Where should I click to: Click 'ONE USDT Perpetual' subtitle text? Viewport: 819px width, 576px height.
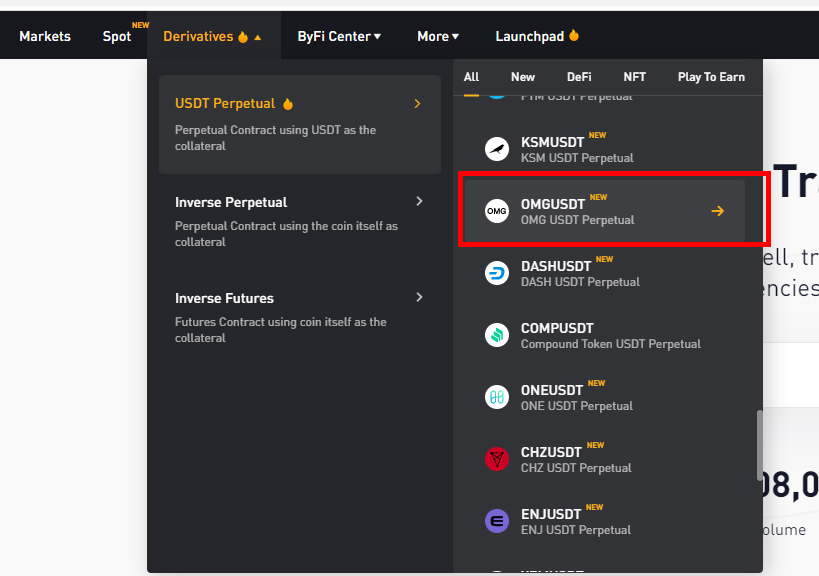pyautogui.click(x=577, y=406)
